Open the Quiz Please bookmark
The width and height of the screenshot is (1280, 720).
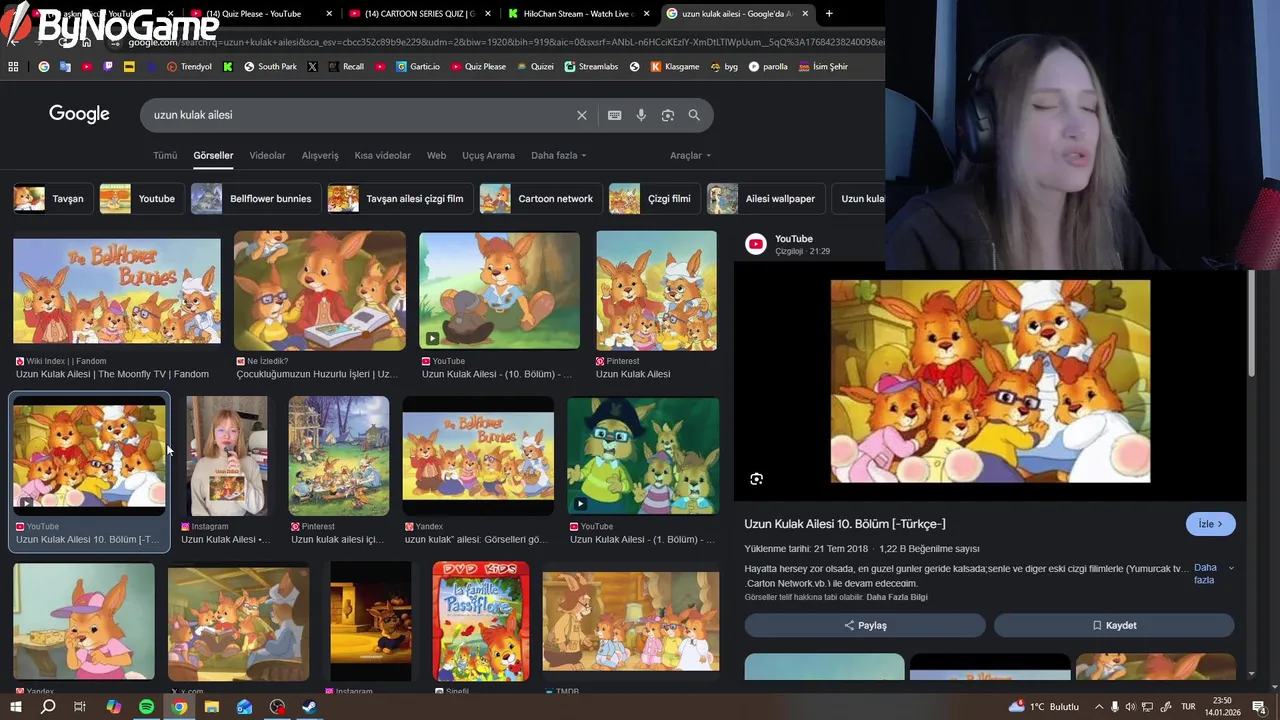478,67
